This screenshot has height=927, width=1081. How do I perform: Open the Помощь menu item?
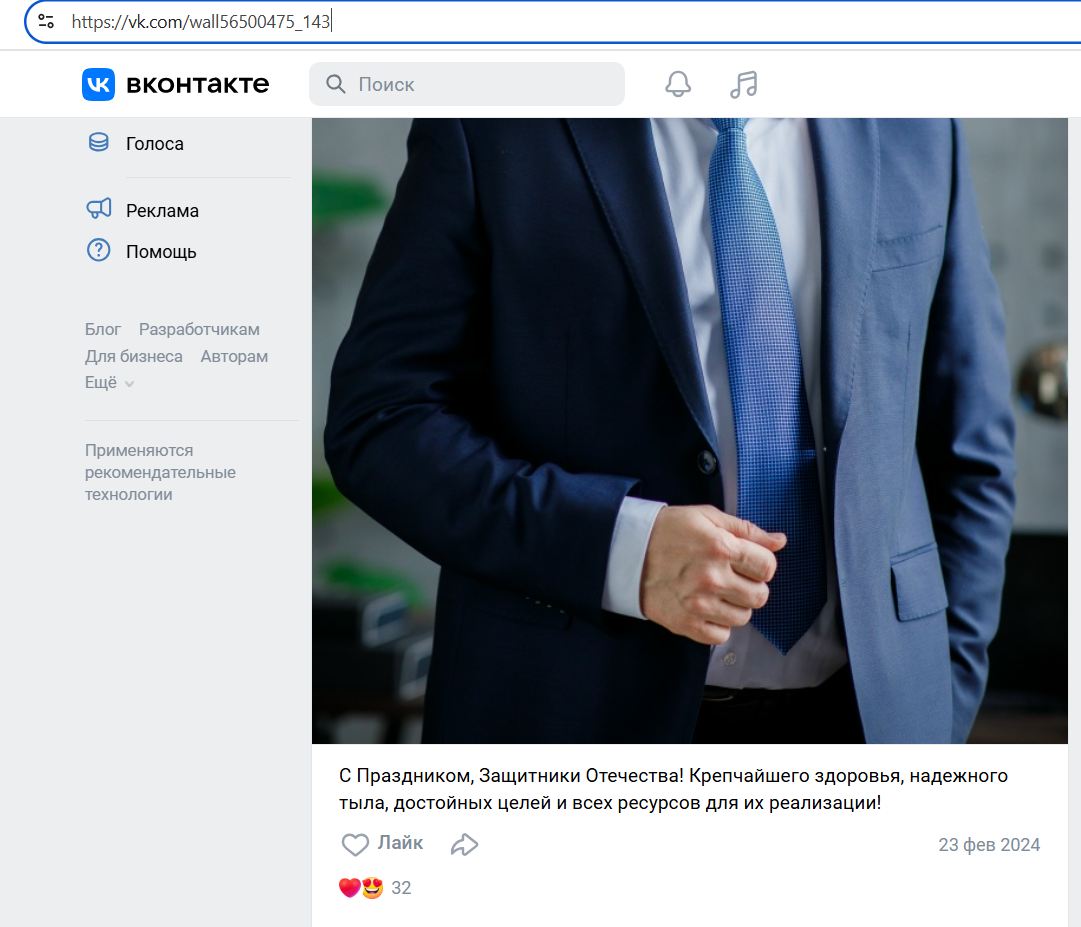pyautogui.click(x=161, y=252)
